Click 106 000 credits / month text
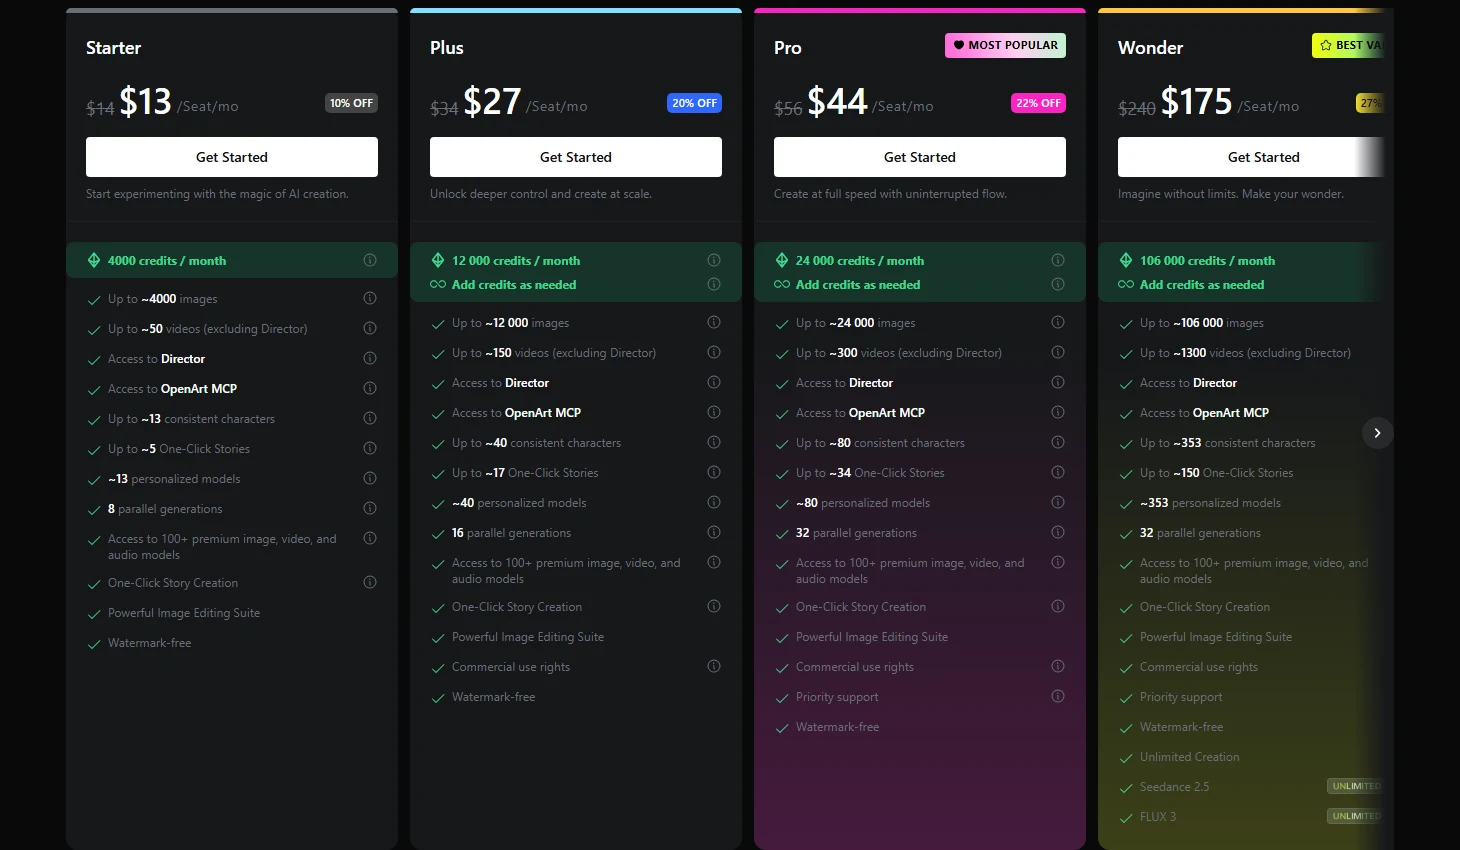The image size is (1460, 850). (1207, 261)
